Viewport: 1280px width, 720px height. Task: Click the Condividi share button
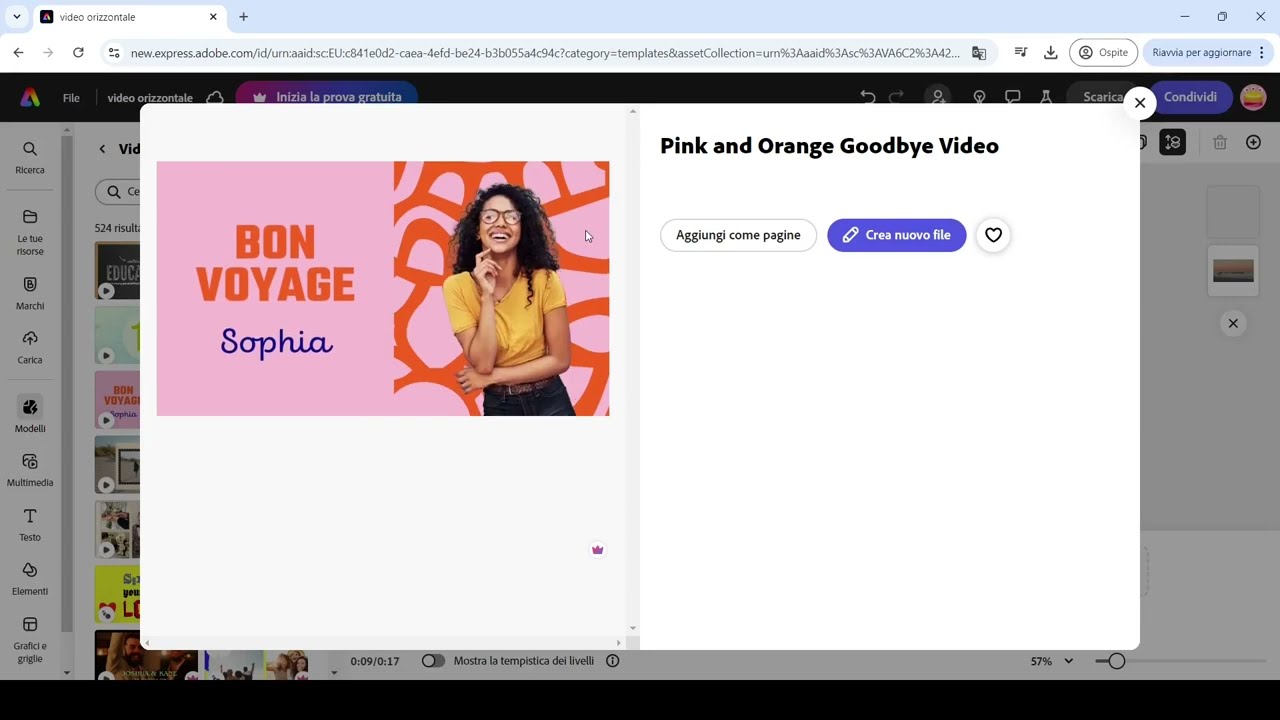[x=1190, y=97]
